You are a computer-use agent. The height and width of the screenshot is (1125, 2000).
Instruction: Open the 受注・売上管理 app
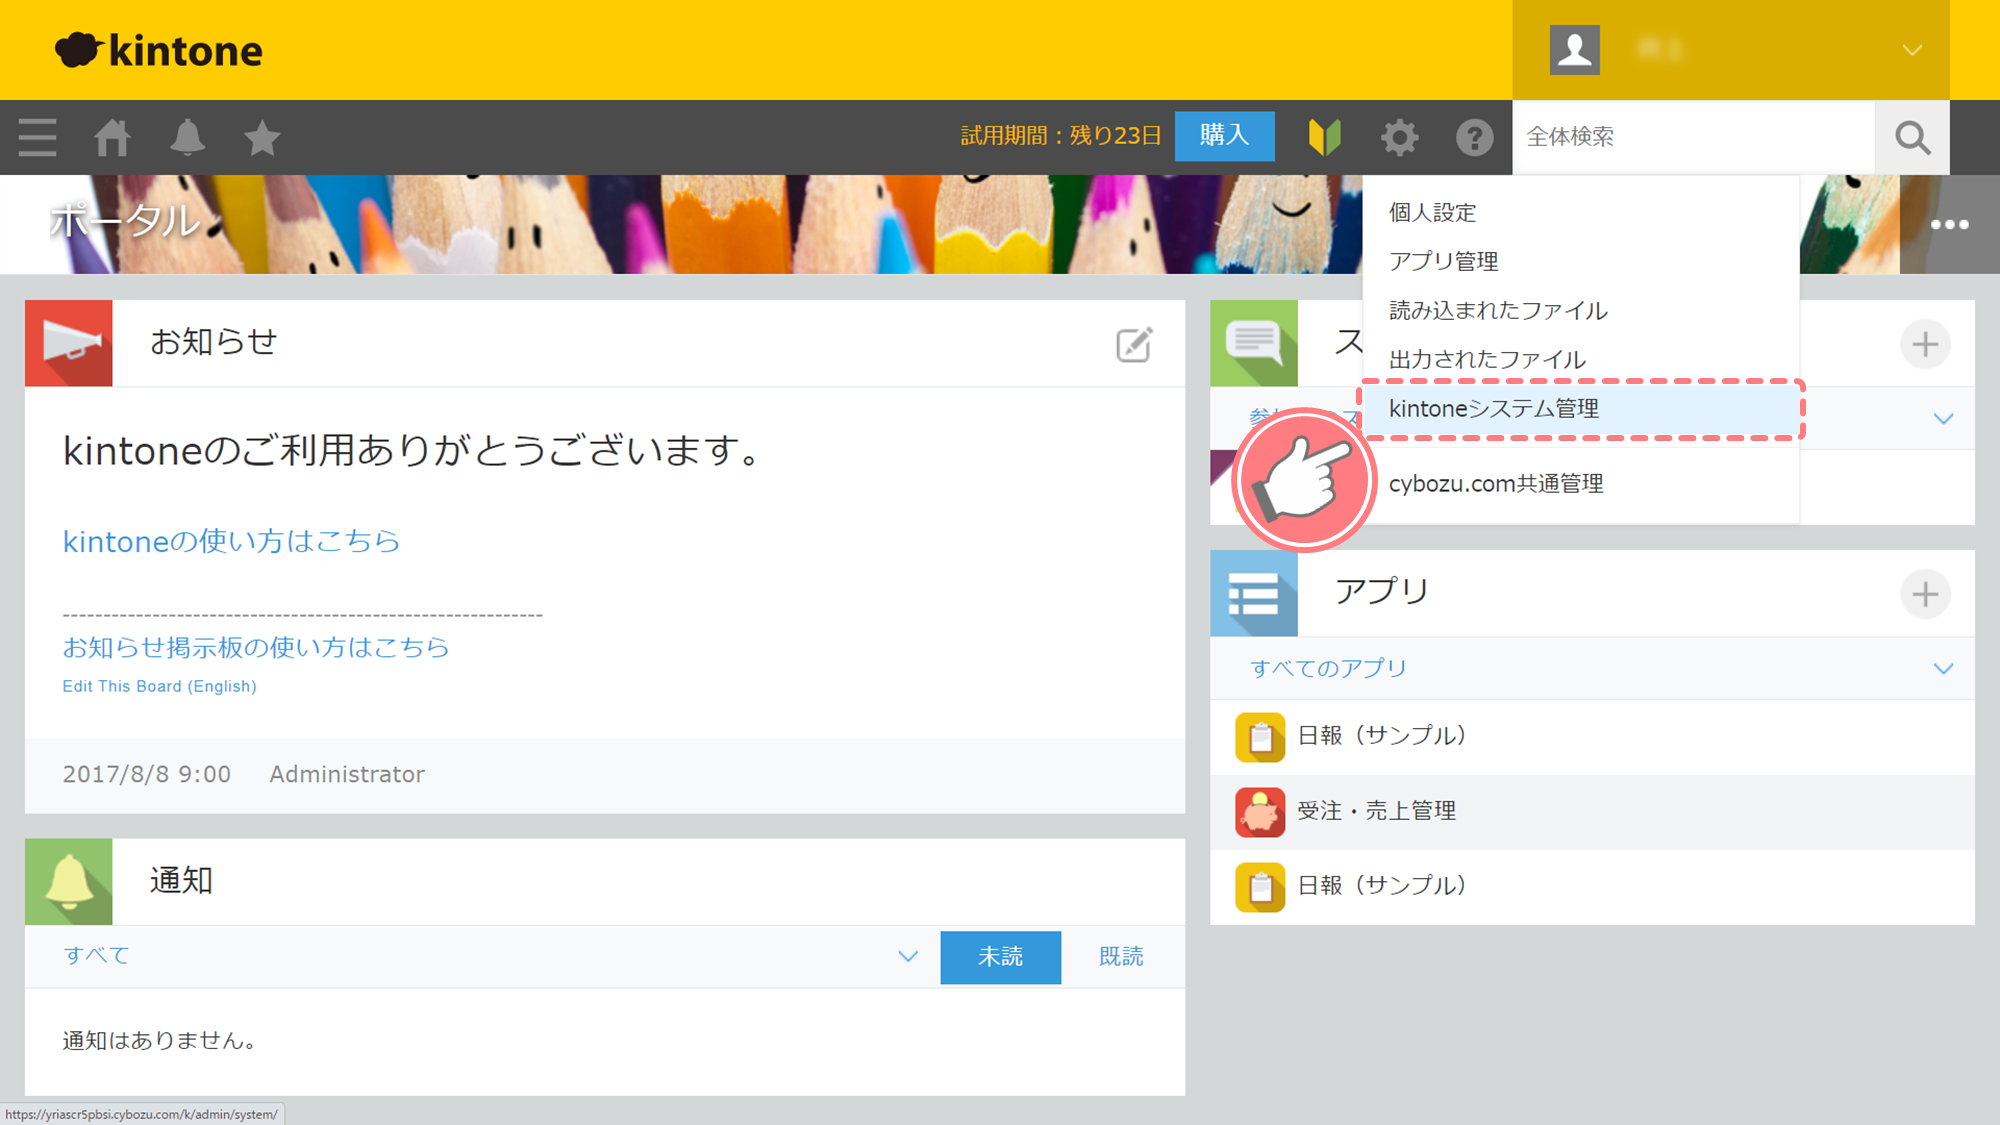point(1592,812)
